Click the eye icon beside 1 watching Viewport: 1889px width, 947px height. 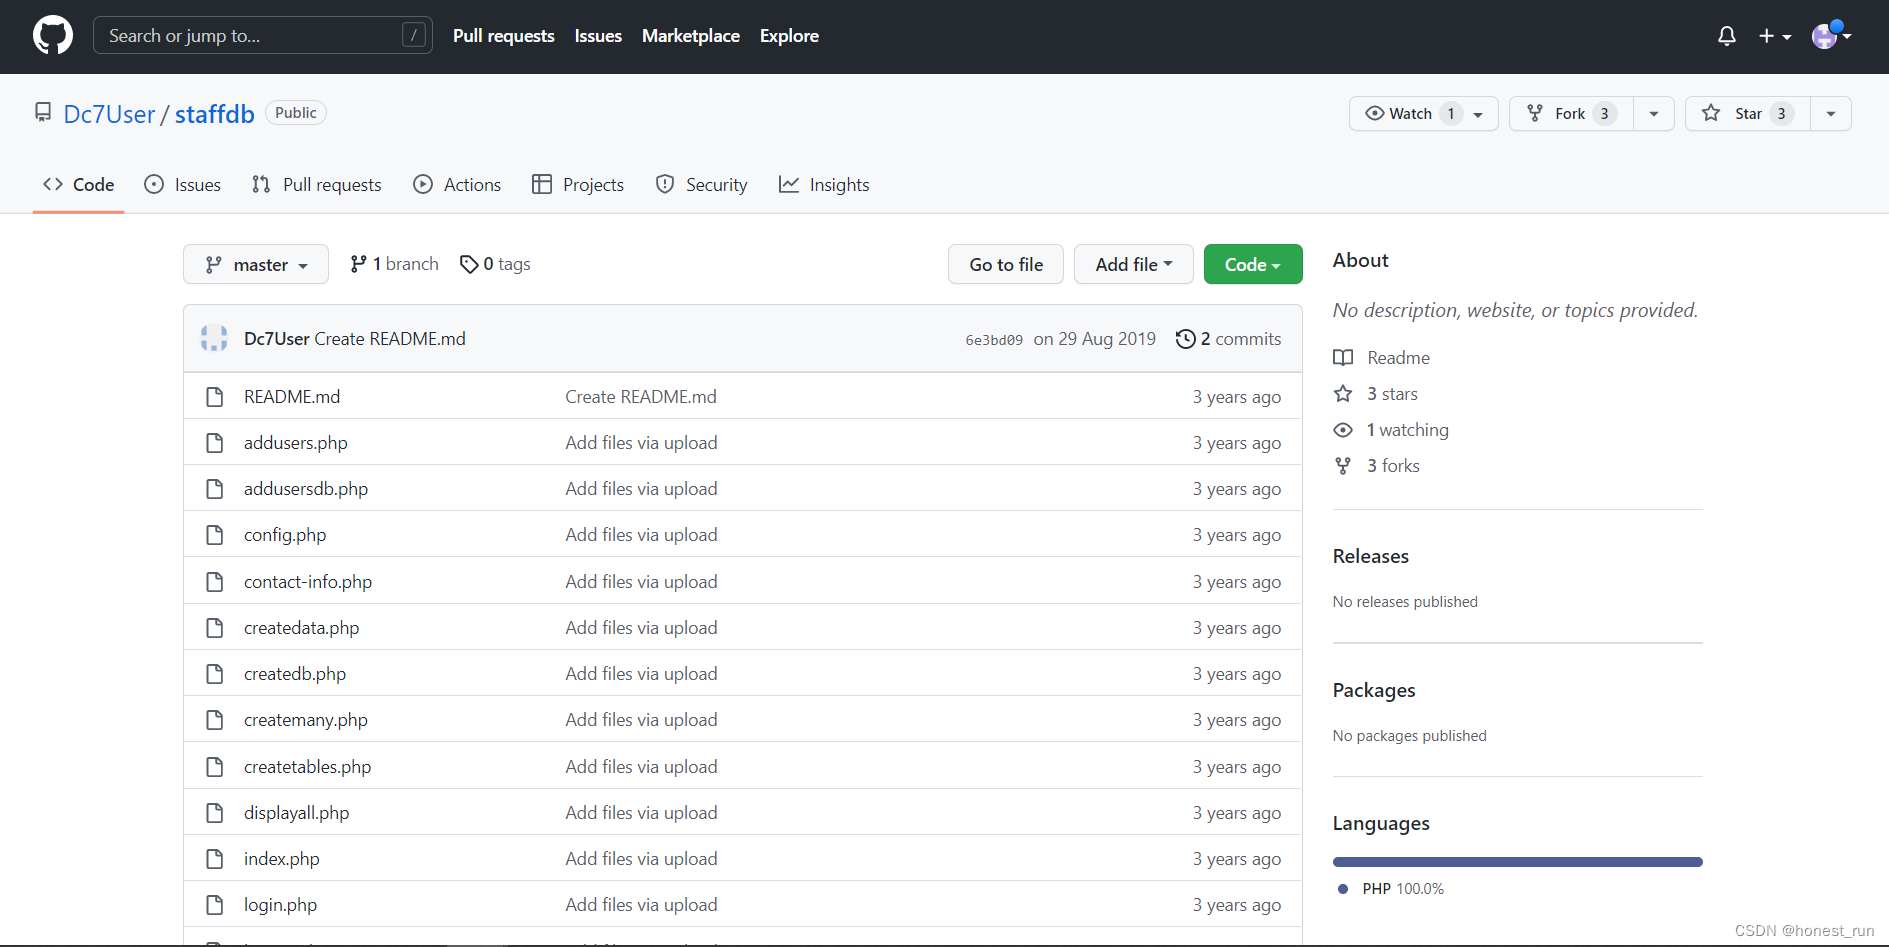[x=1343, y=430]
